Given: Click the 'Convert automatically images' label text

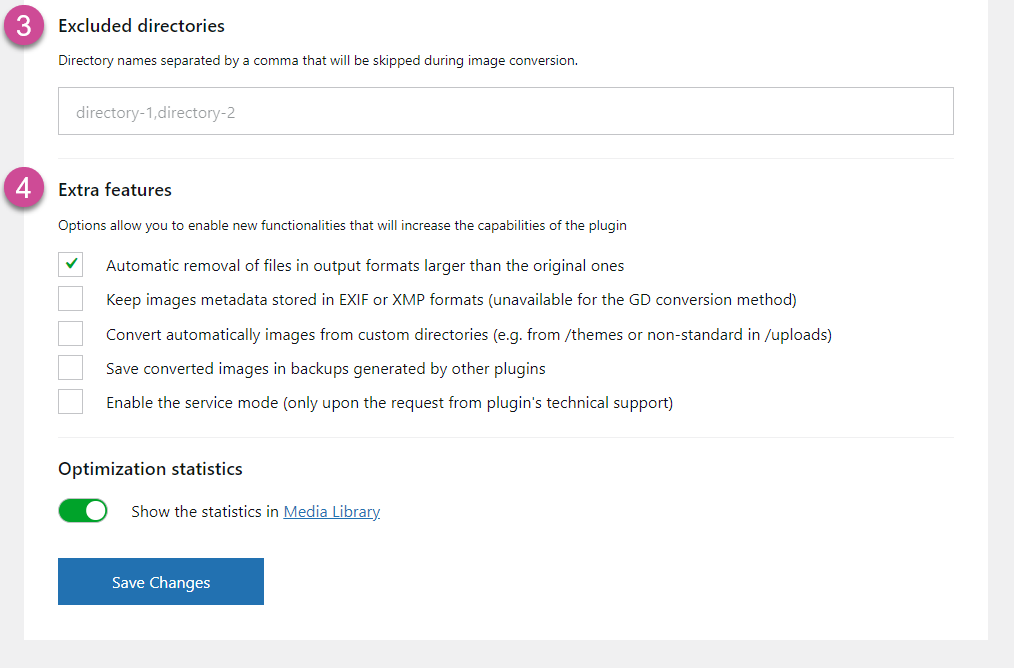Looking at the screenshot, I should click(469, 335).
